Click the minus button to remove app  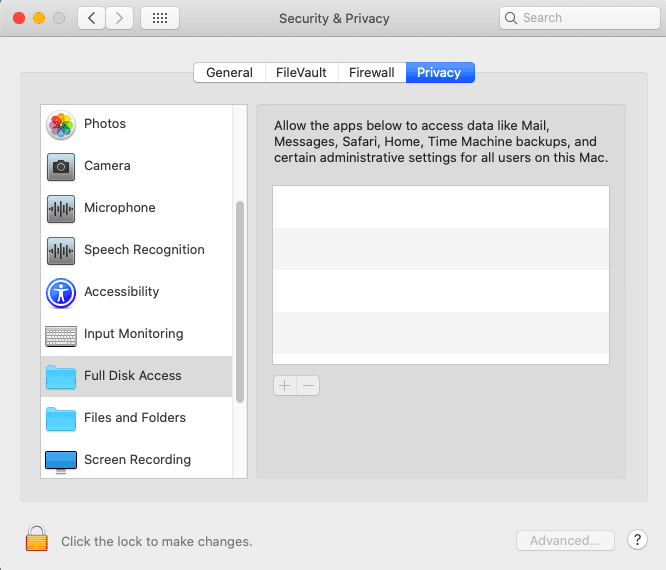(x=308, y=386)
